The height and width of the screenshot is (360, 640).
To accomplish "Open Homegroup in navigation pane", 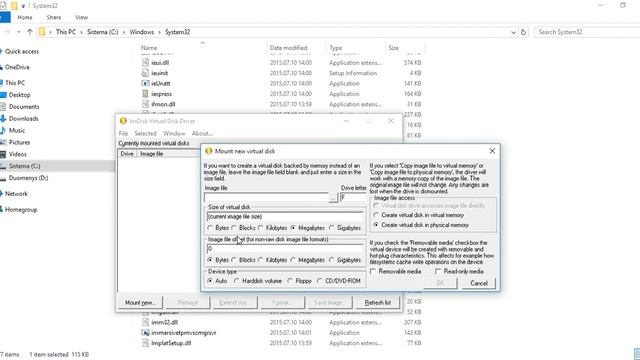I will click(x=21, y=209).
